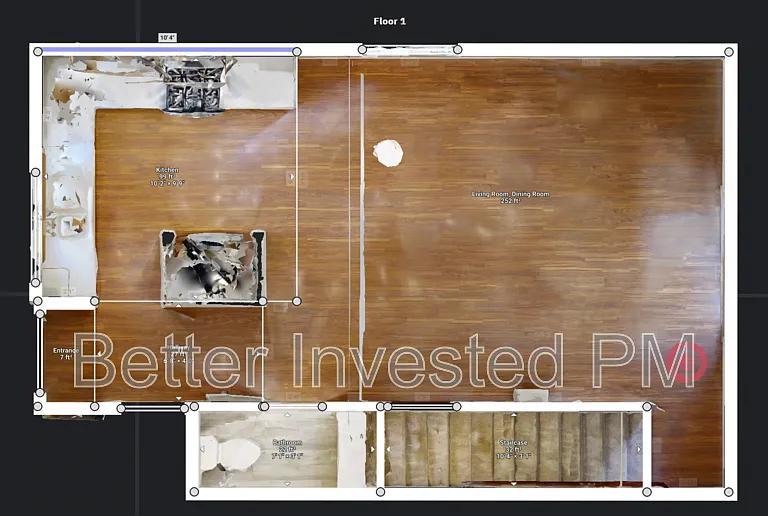Click left handle of hallway bottom door

pyautogui.click(x=121, y=408)
